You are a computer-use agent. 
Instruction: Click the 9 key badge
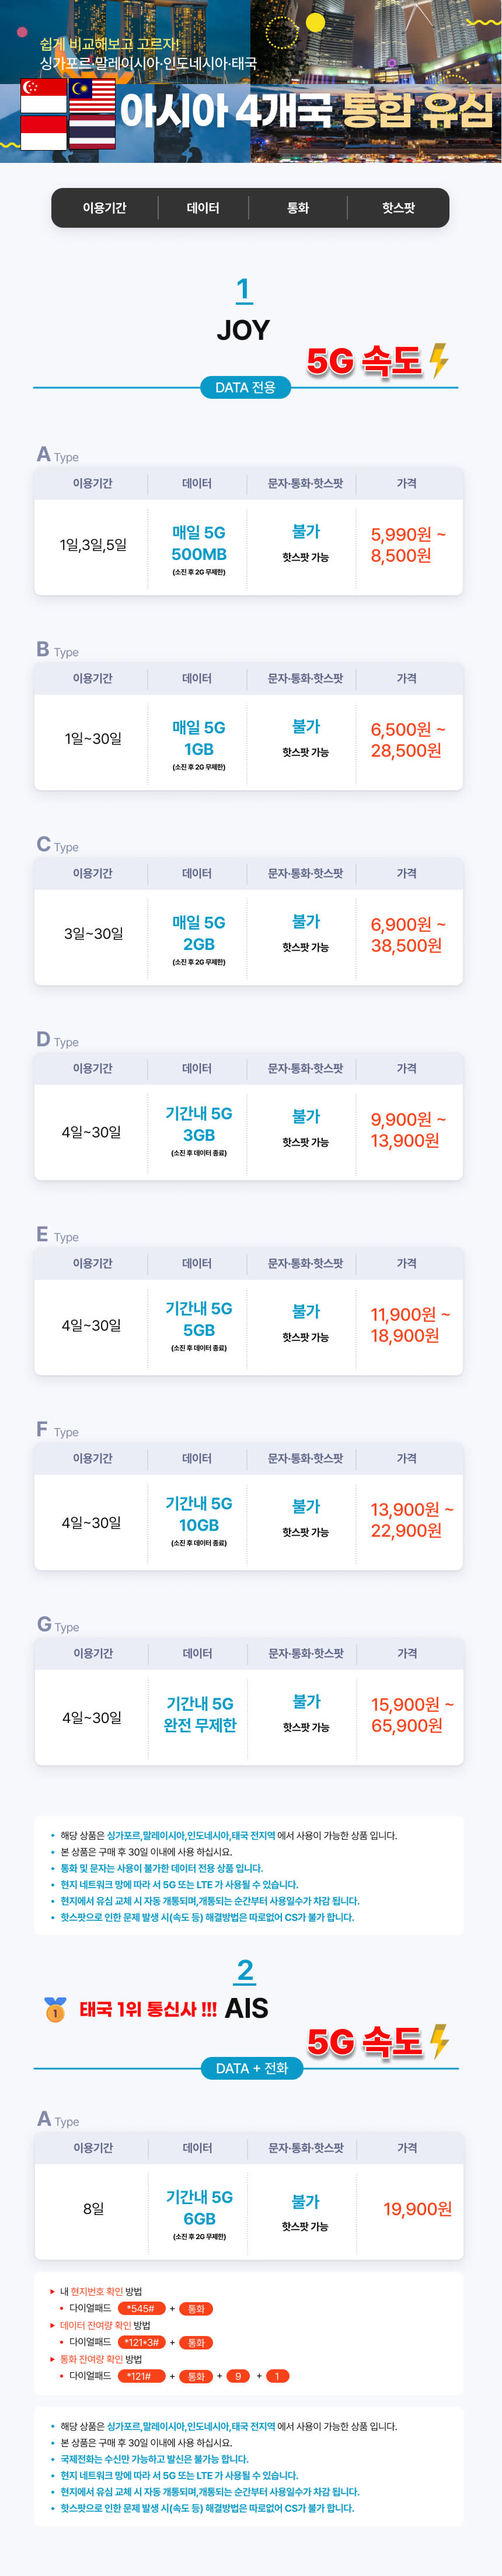pos(238,2376)
